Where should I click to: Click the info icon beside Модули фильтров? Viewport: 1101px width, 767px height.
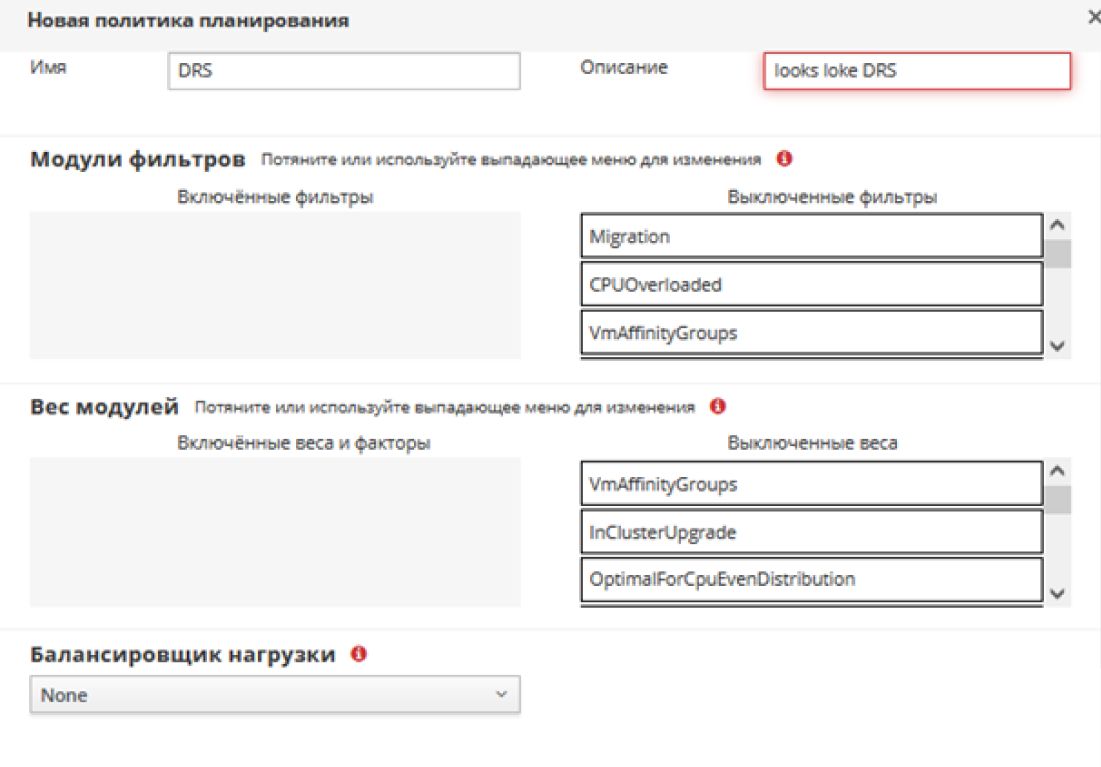pyautogui.click(x=784, y=159)
